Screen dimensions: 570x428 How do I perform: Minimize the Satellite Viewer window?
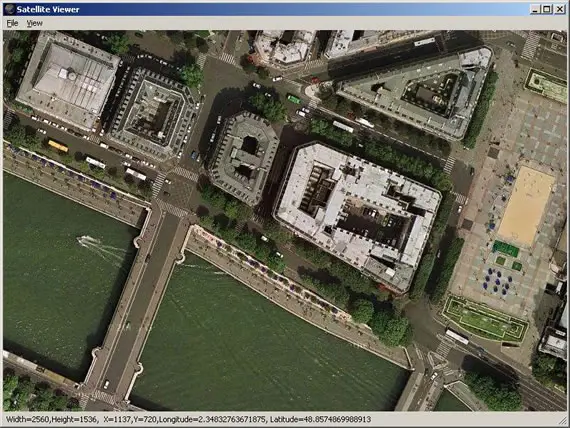pos(535,9)
